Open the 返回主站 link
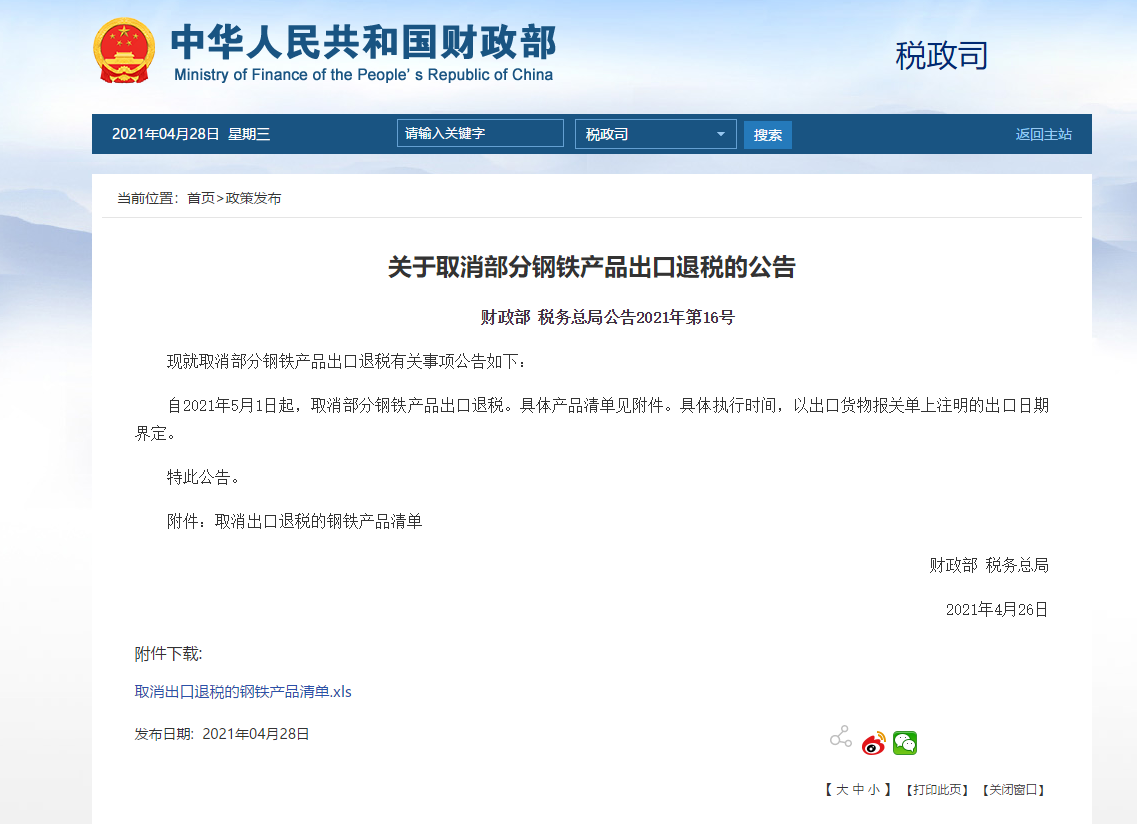Image resolution: width=1137 pixels, height=824 pixels. (x=1043, y=133)
